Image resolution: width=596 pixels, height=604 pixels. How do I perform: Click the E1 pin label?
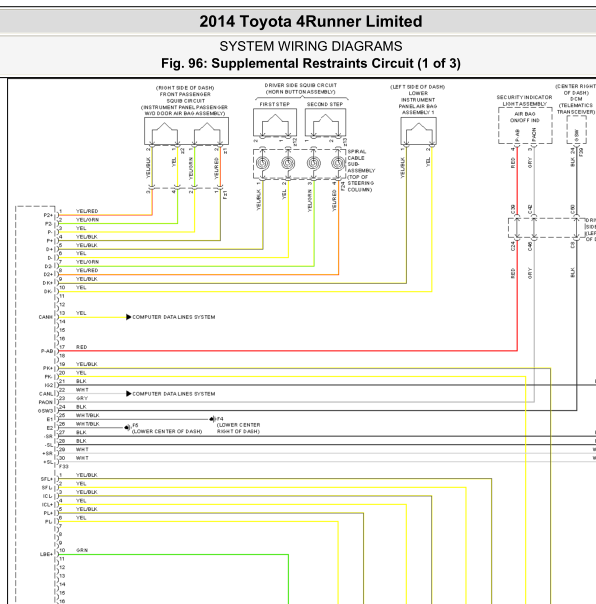tap(50, 419)
